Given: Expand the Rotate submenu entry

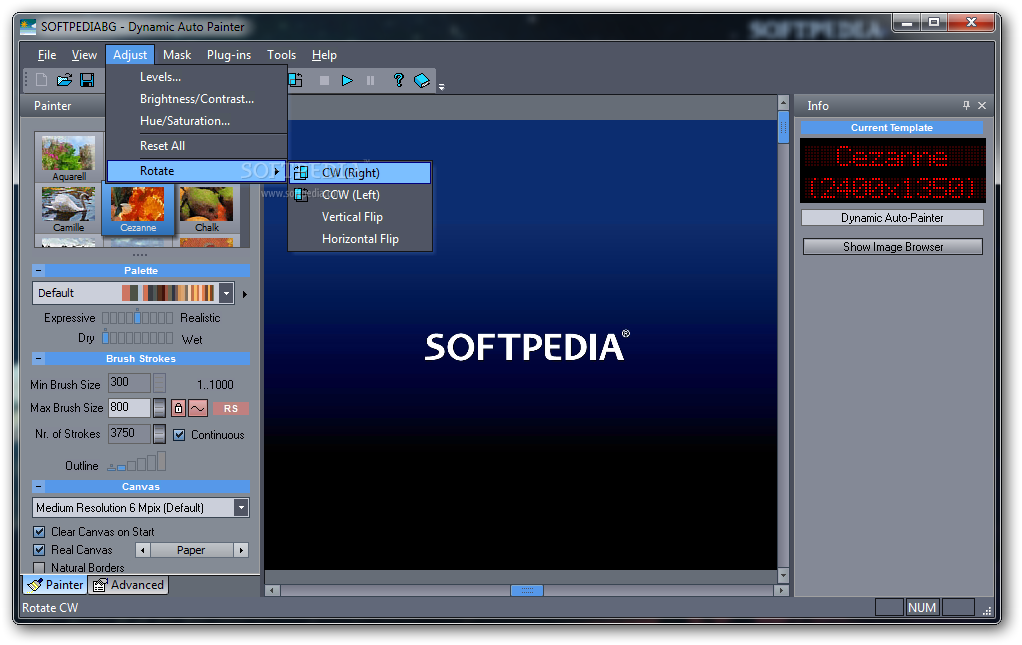Looking at the screenshot, I should 197,171.
